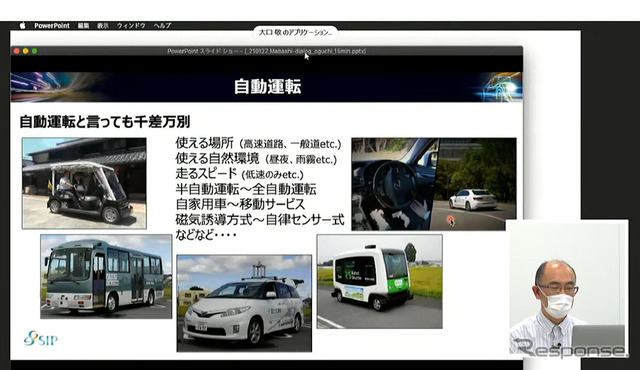Click the red close window button
The height and width of the screenshot is (370, 640).
pos(17,51)
